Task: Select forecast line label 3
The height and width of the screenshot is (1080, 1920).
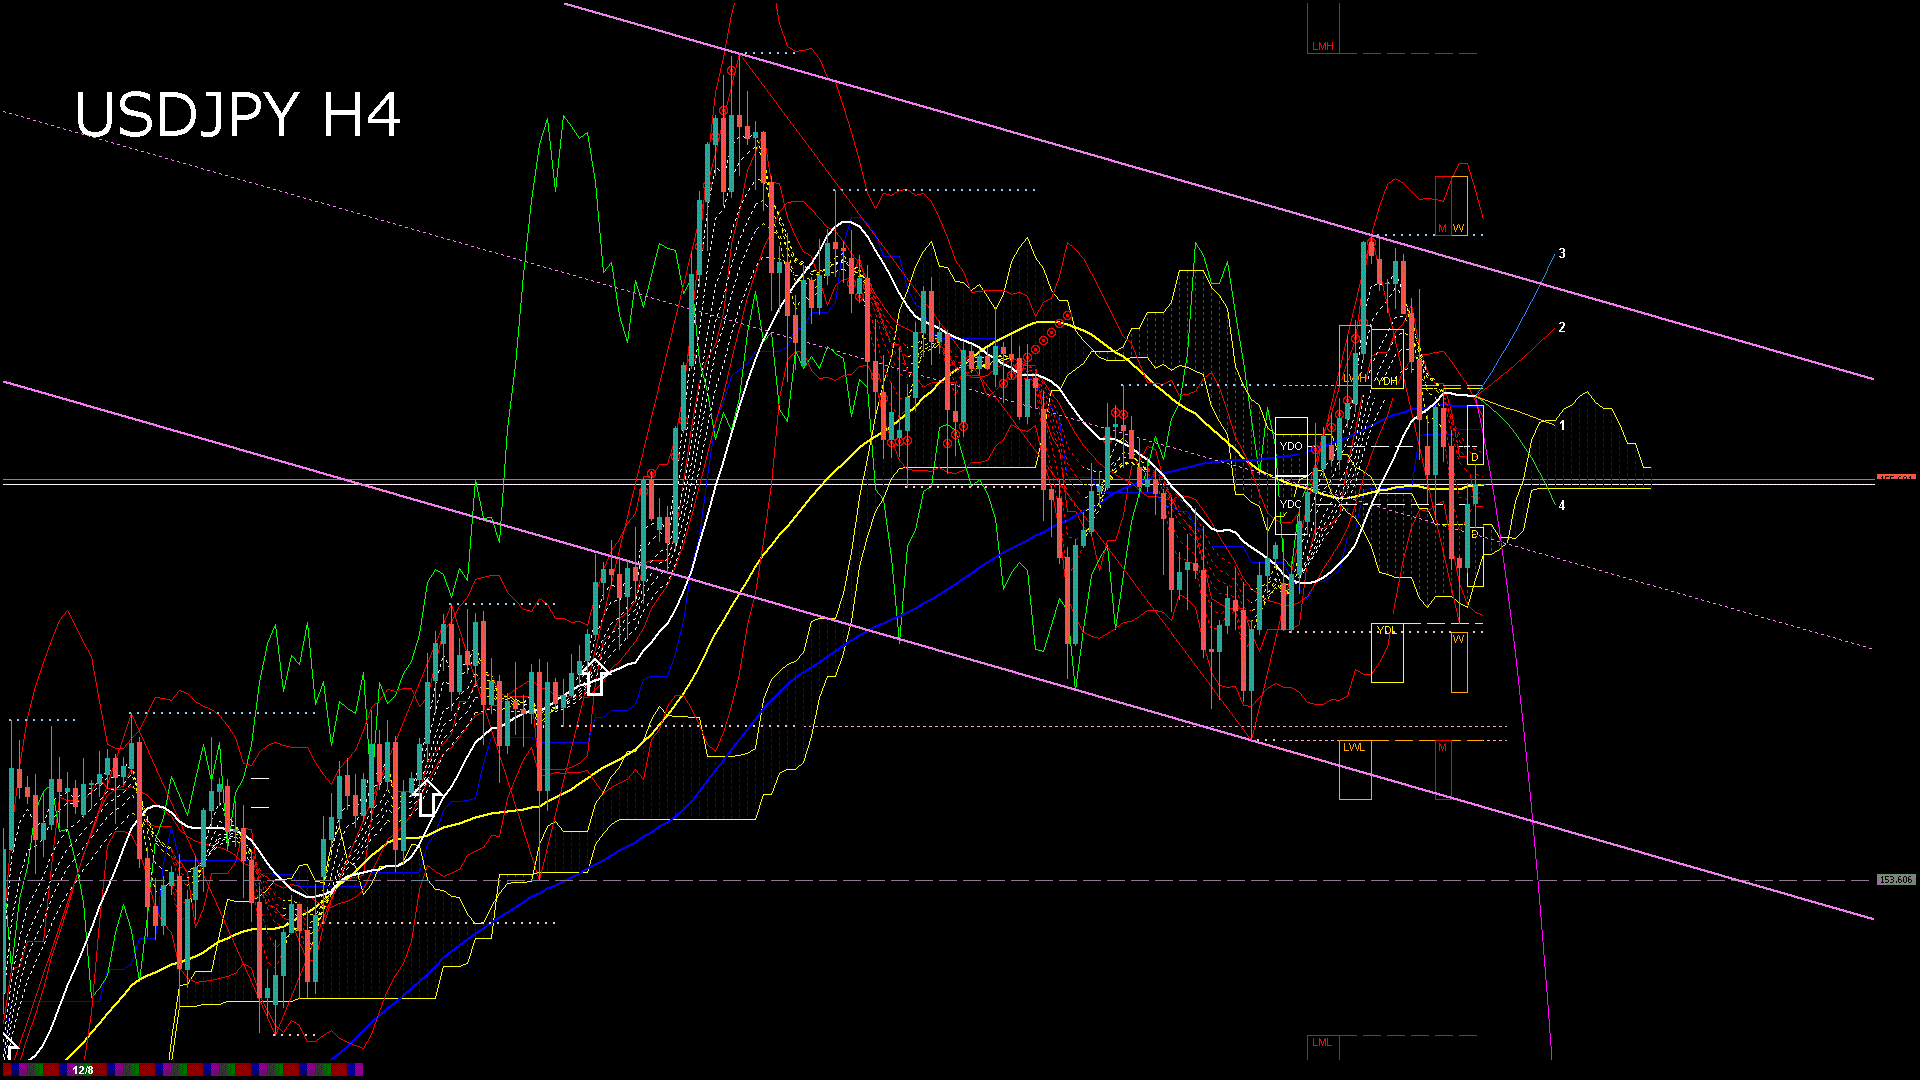Action: pyautogui.click(x=1562, y=254)
